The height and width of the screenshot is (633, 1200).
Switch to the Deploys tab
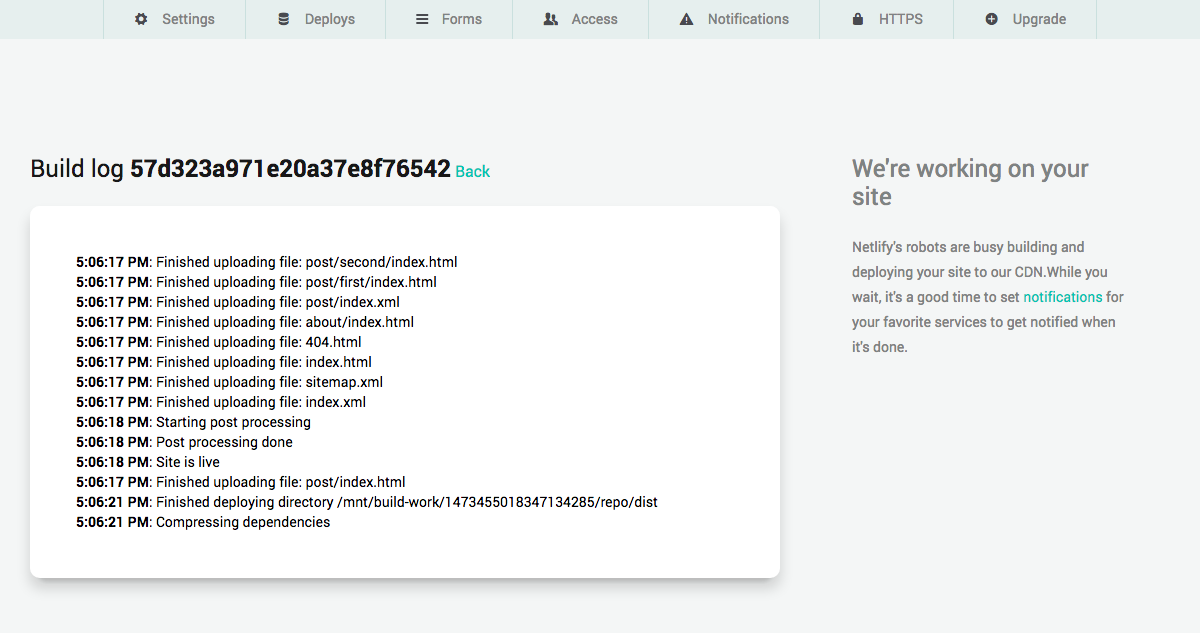(330, 19)
